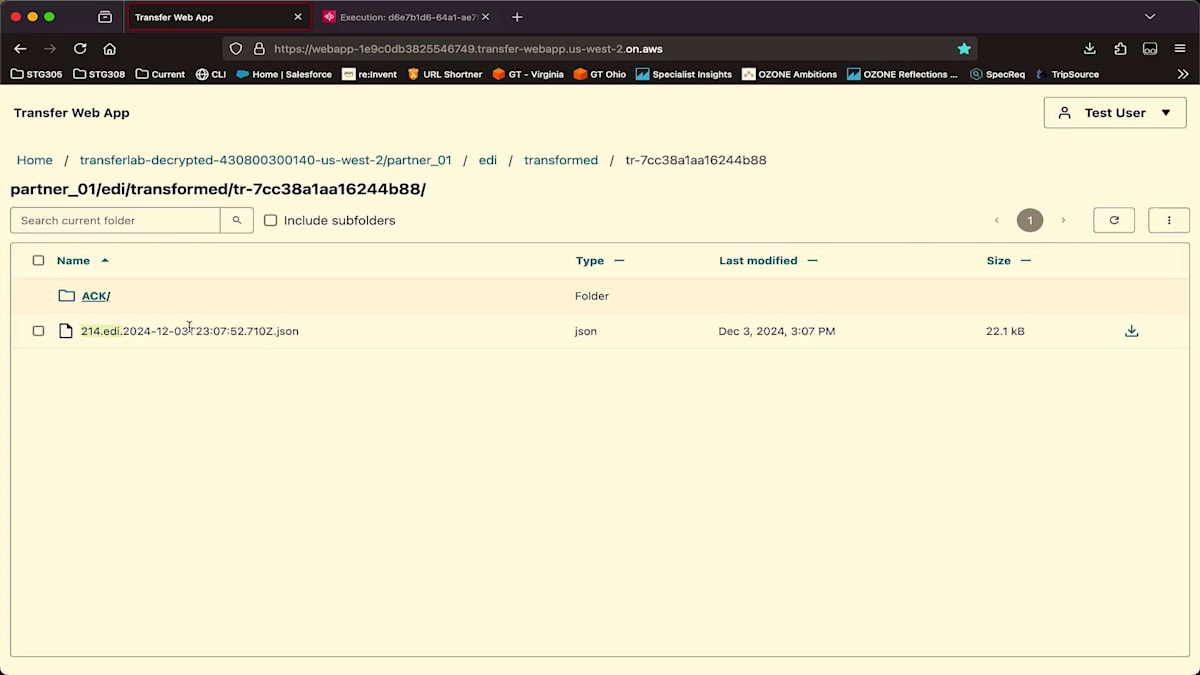Show more bookmarks overflow chevron
1200x675 pixels.
tap(1183, 74)
